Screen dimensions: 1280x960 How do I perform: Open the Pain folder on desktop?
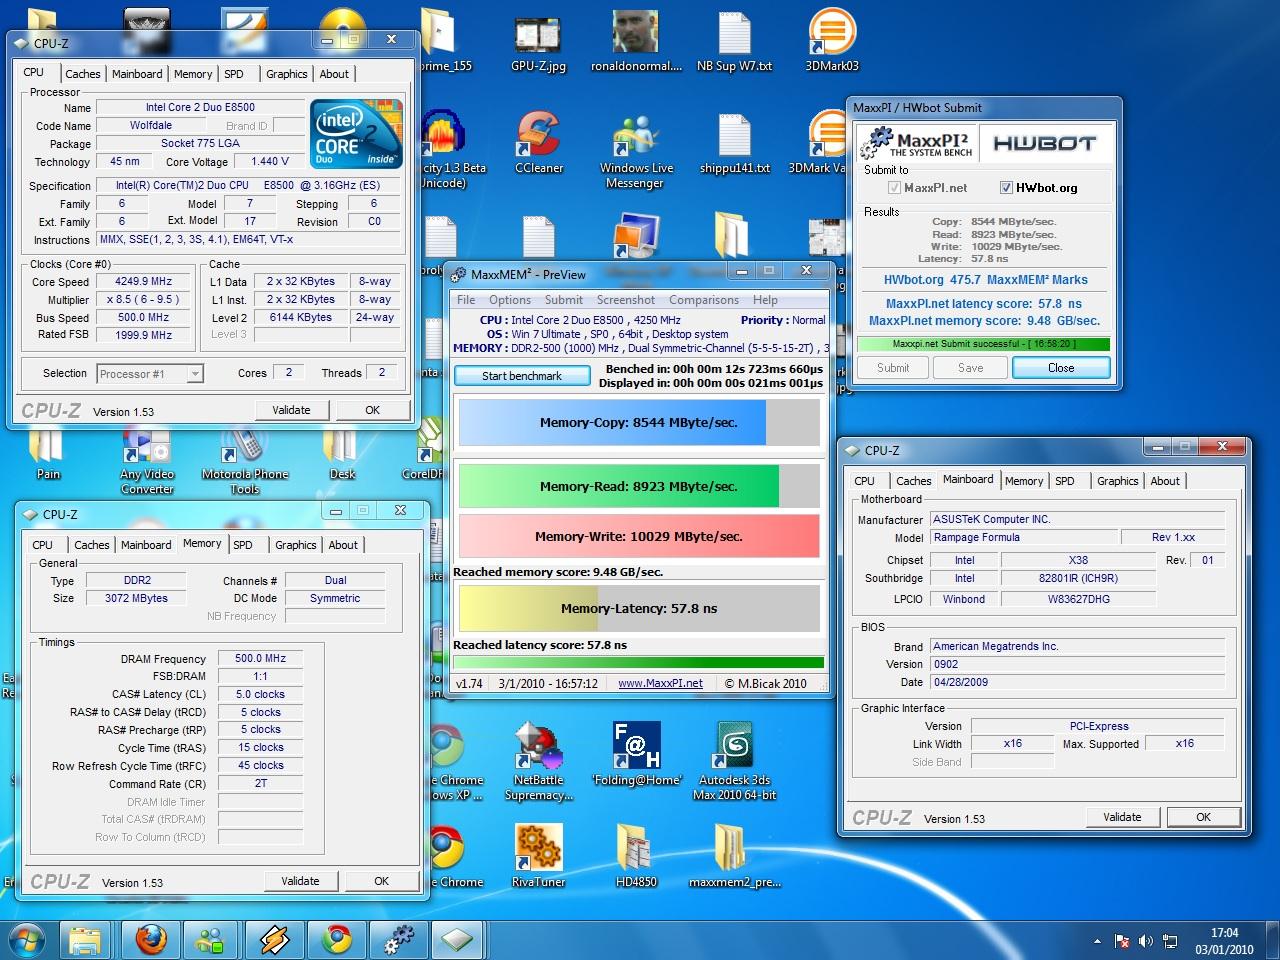point(48,453)
